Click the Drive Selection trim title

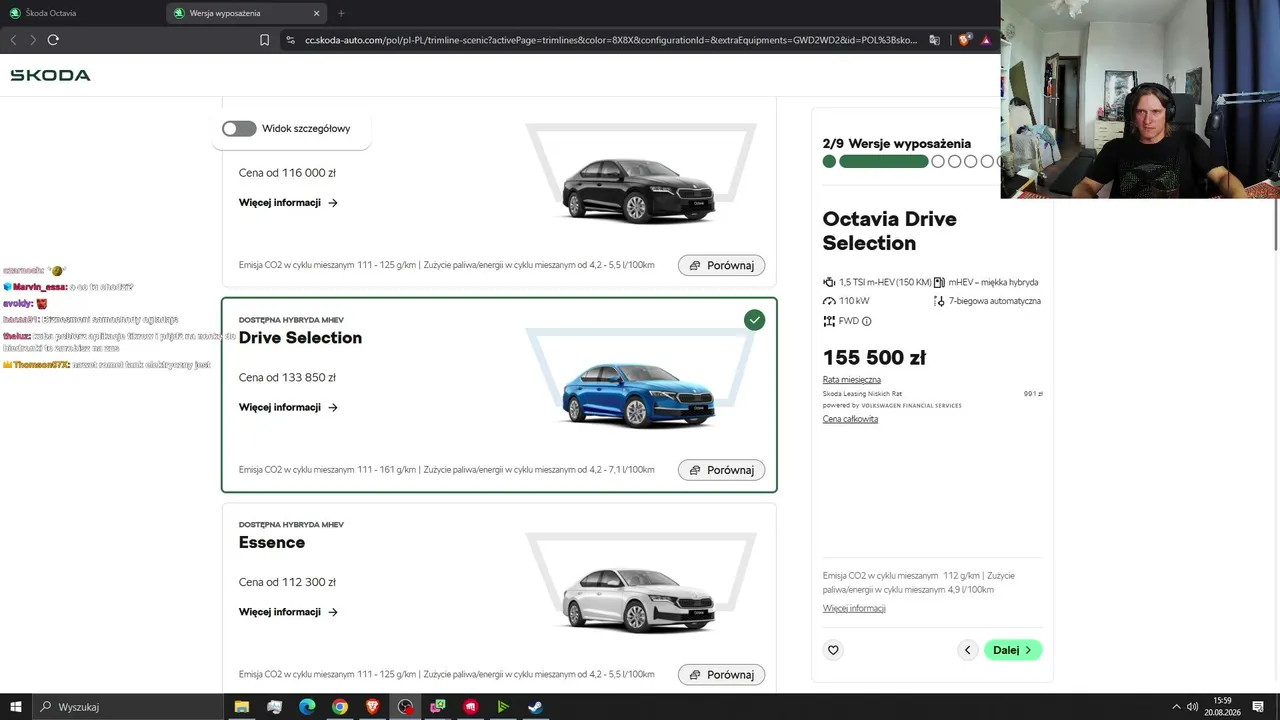pyautogui.click(x=300, y=338)
